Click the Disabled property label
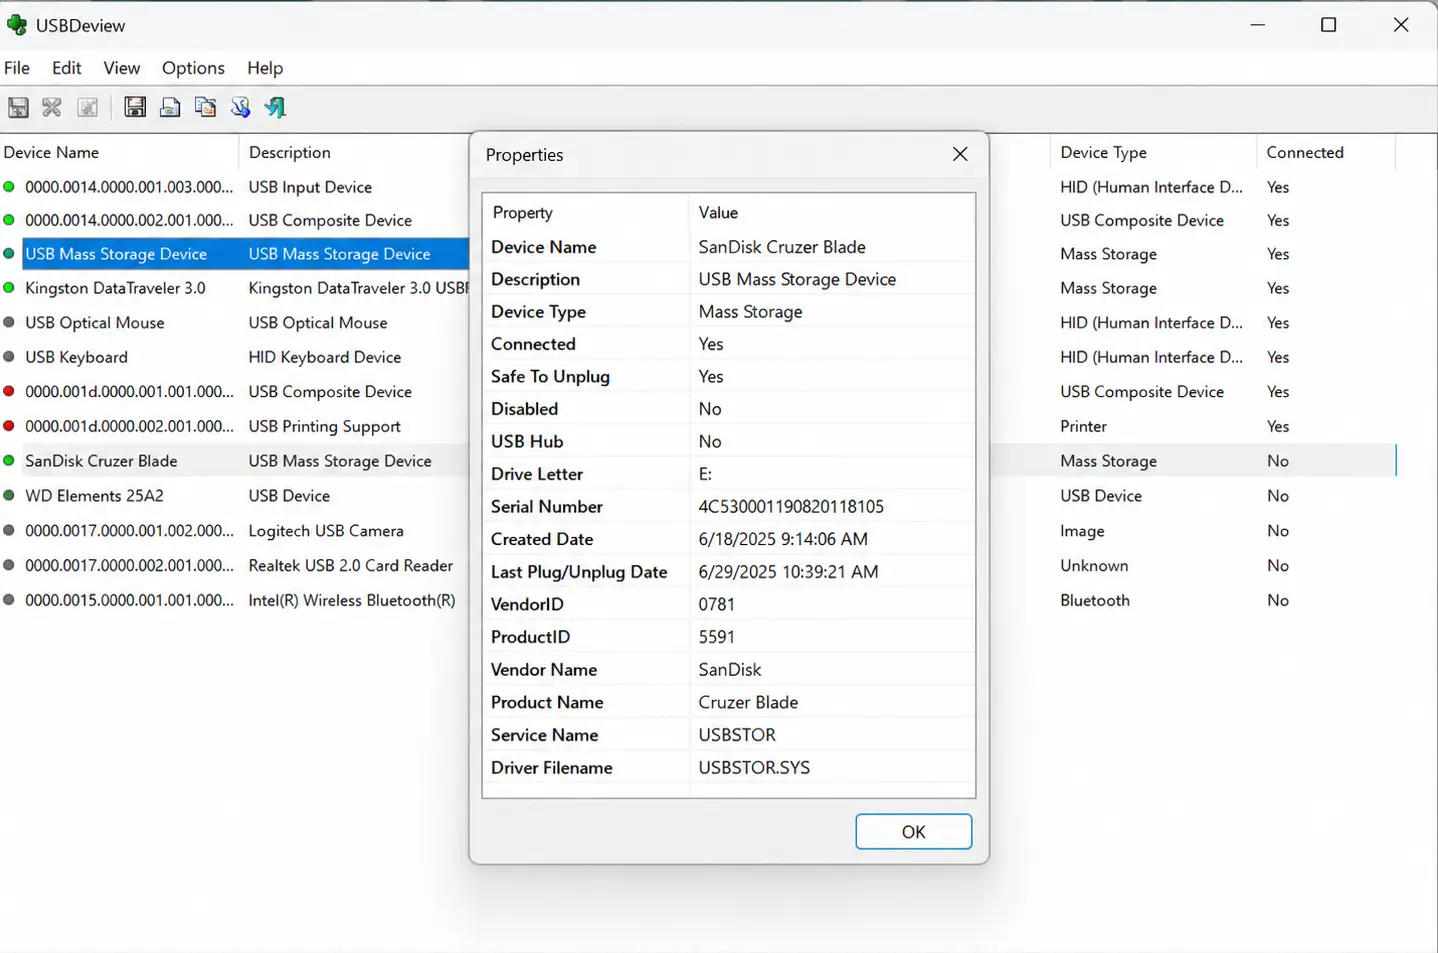Viewport: 1438px width, 953px height. pyautogui.click(x=524, y=409)
